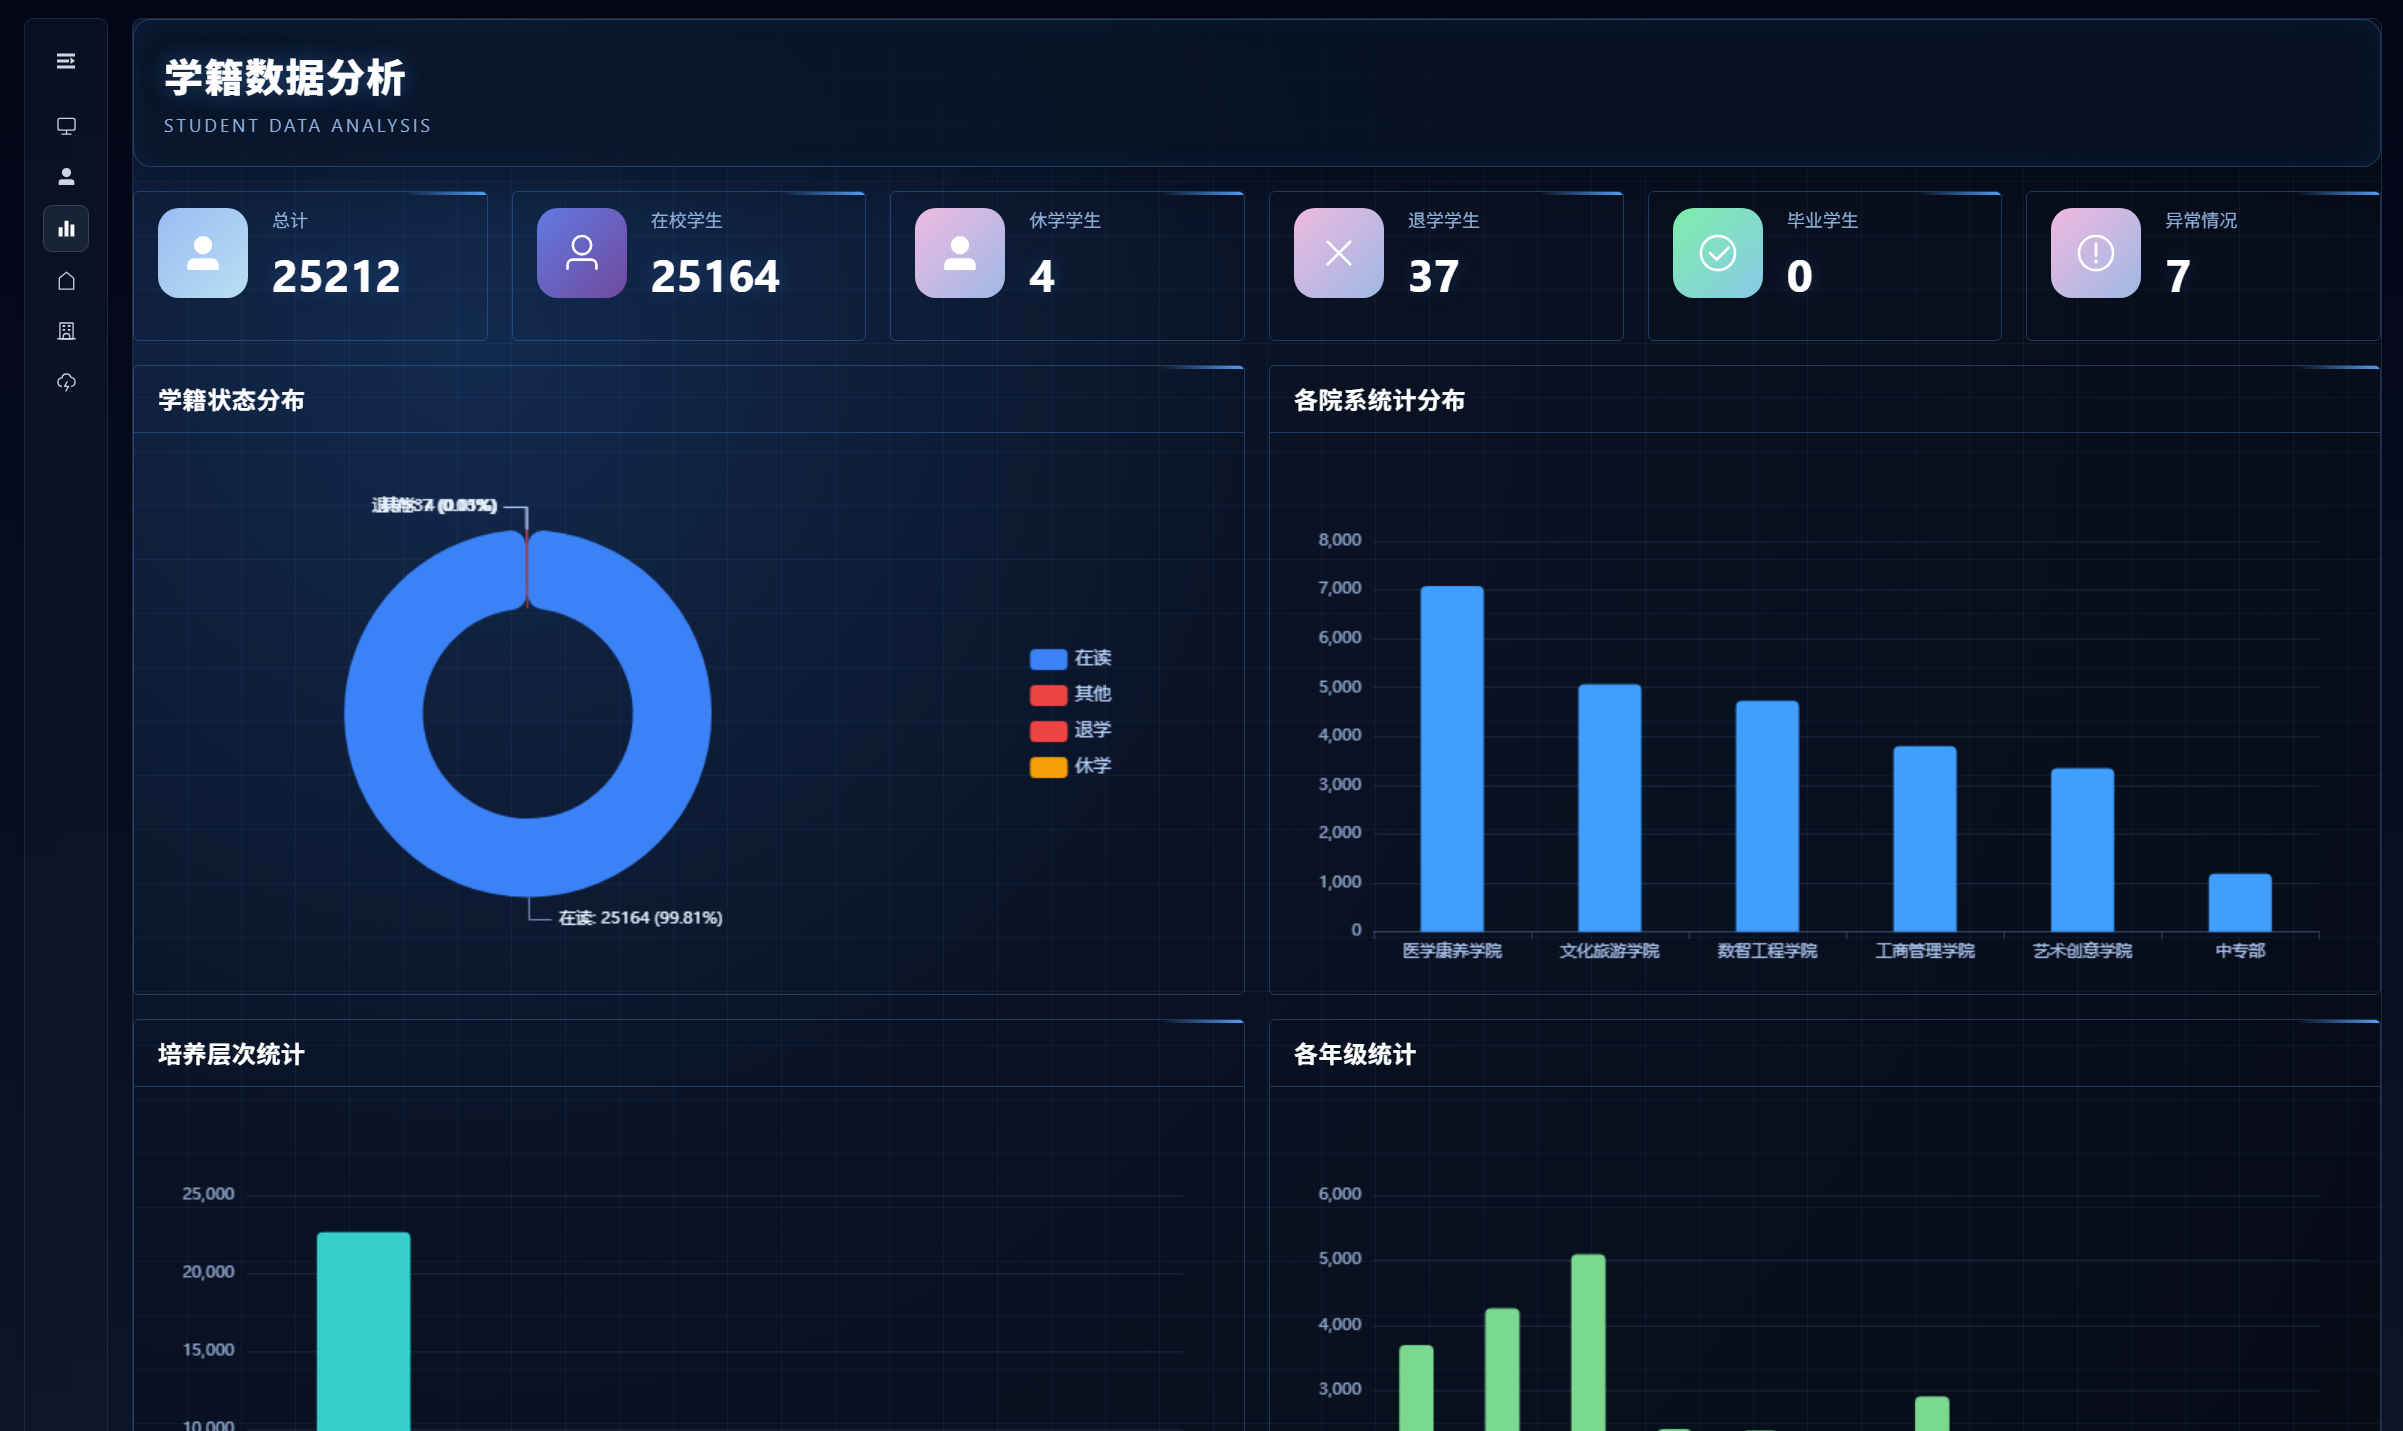Toggle the 在读 legend entry
Screen dimensions: 2403x1431
pyautogui.click(x=1071, y=658)
